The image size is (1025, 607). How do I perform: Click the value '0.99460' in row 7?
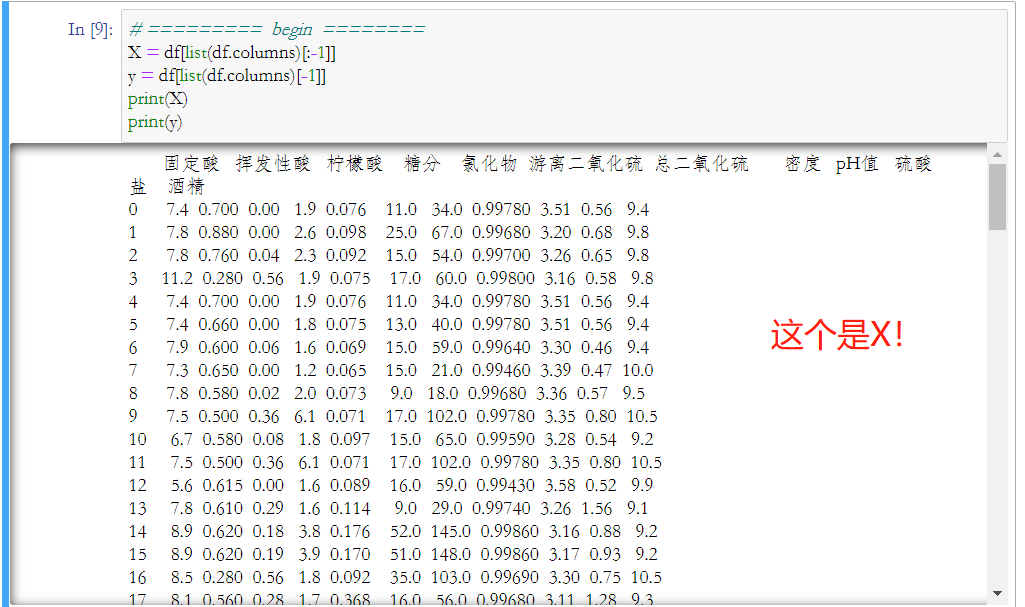501,370
